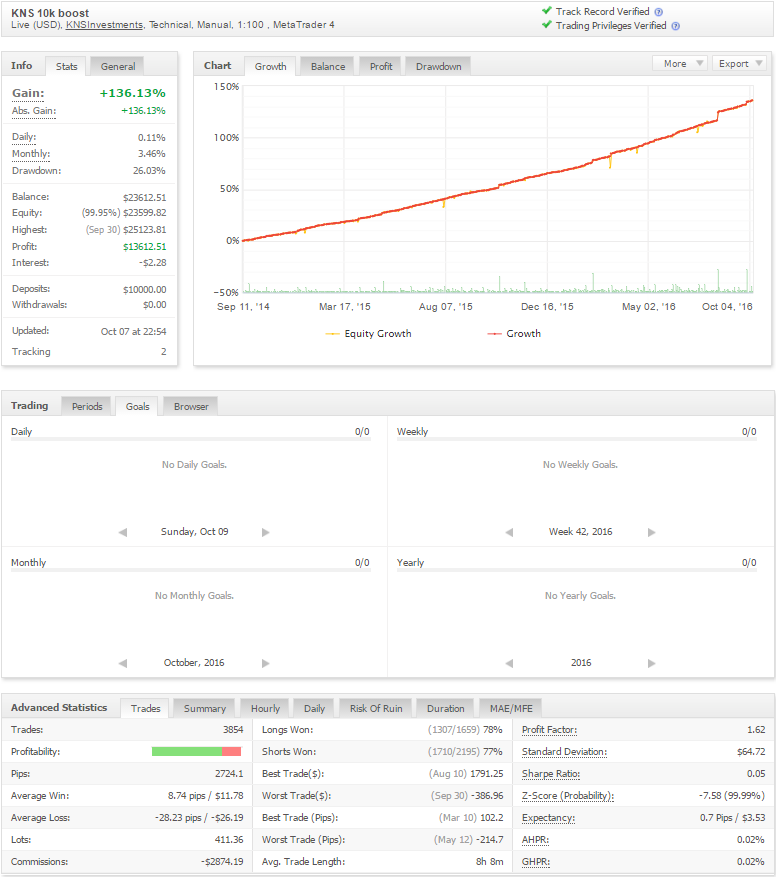Viewport: 776px width, 877px height.
Task: Go to previous month in Monthly goals
Action: coord(123,663)
